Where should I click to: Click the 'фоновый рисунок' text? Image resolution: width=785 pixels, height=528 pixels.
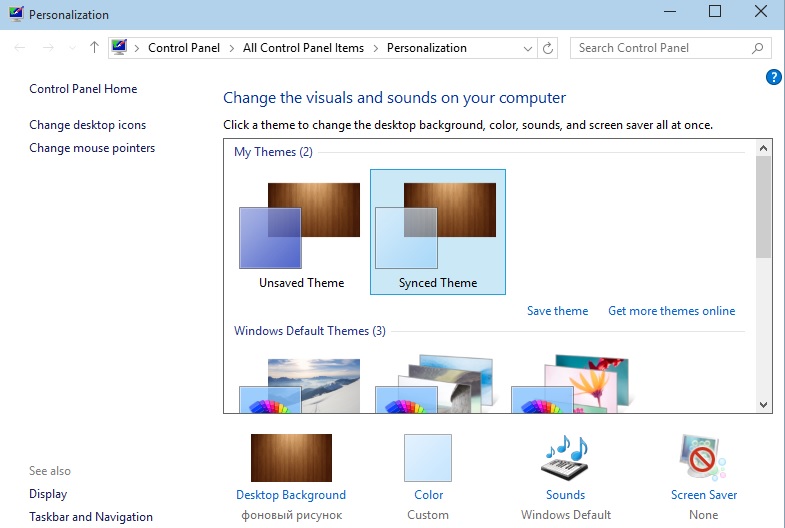(291, 515)
